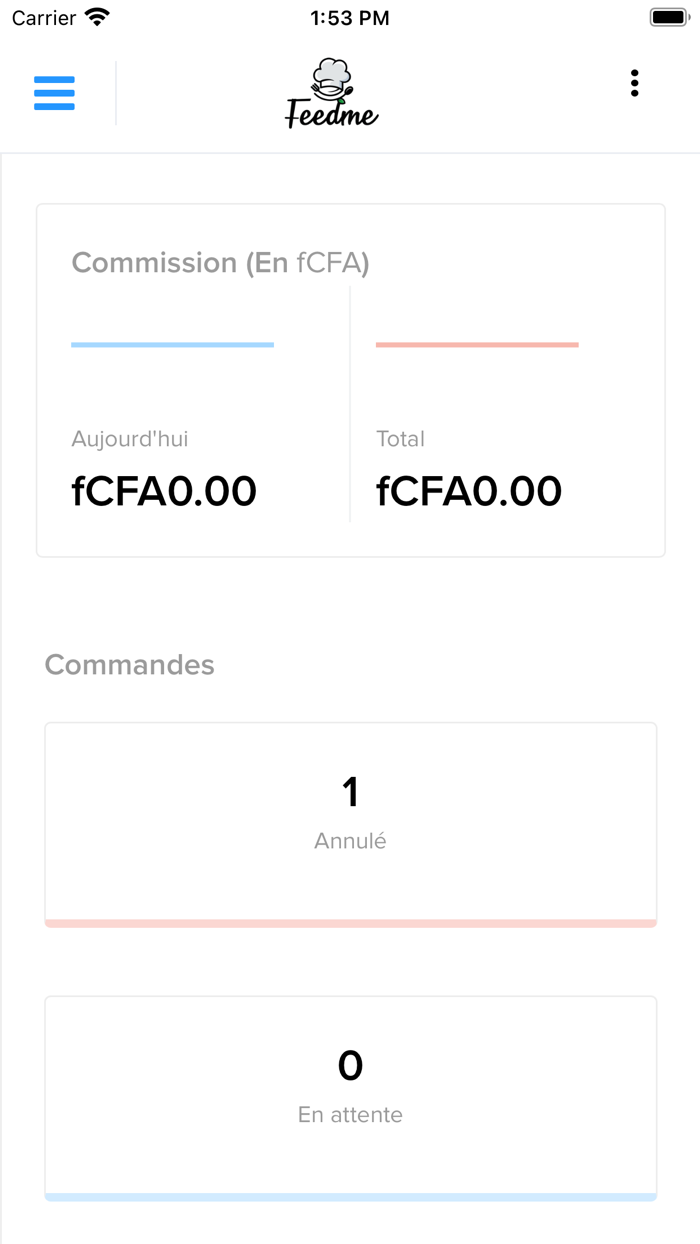
Task: Click the pink bar under Annulé card
Action: click(350, 923)
